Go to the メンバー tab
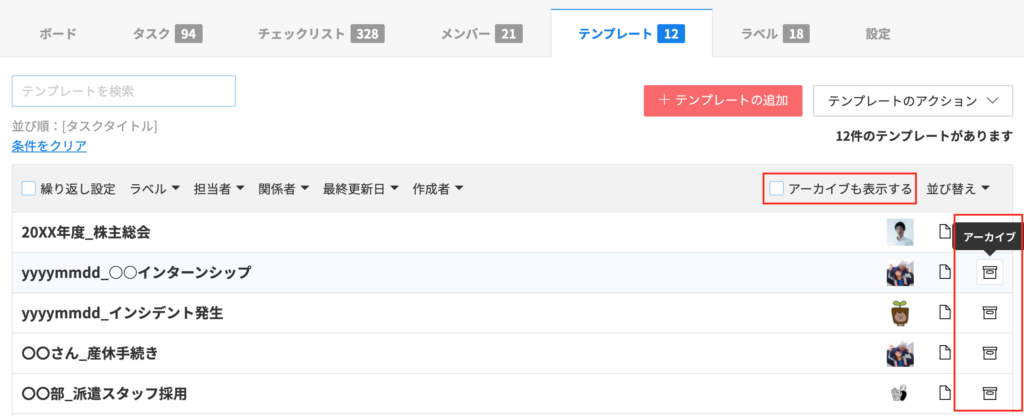This screenshot has height=416, width=1024. pos(480,34)
